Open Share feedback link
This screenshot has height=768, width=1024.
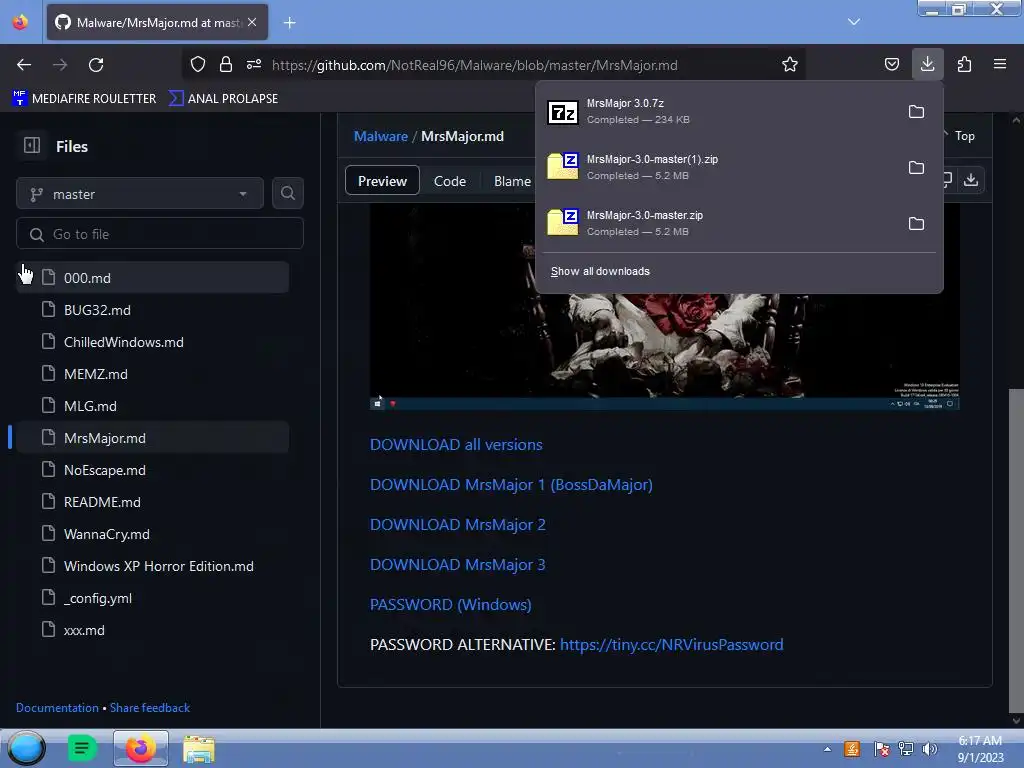click(x=150, y=707)
